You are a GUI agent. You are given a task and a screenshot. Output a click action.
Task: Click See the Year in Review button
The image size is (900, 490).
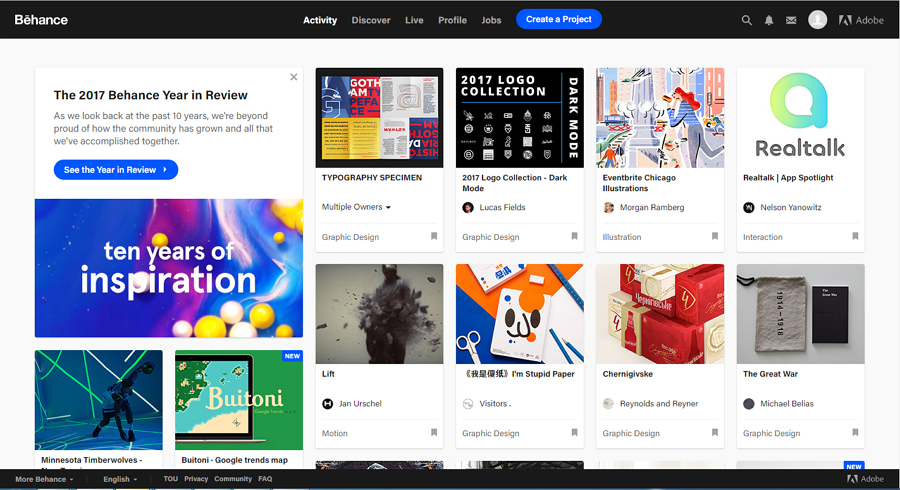115,170
